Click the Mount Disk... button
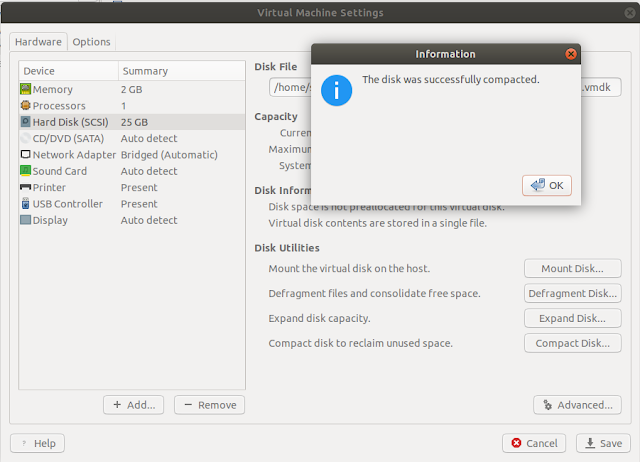Screen dimensions: 640x462 (x=573, y=268)
